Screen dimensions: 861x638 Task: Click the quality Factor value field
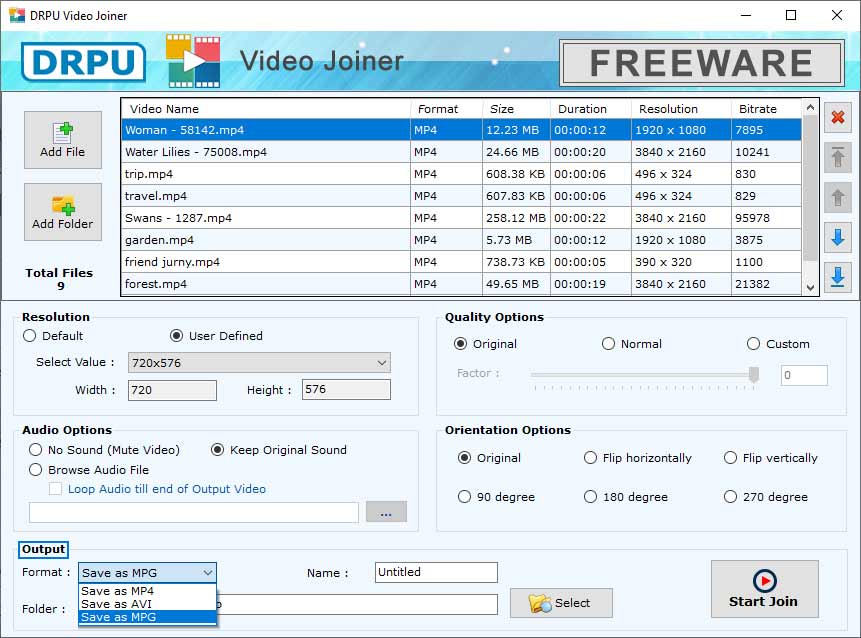(804, 376)
